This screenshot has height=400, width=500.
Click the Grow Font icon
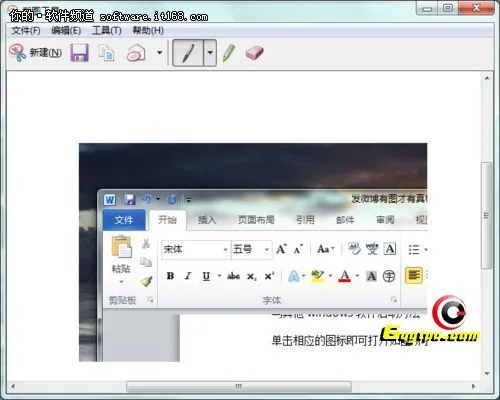pyautogui.click(x=282, y=249)
